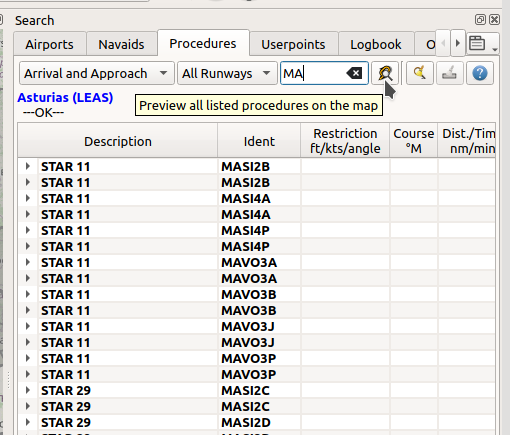
Task: Show more tabs with the right arrow
Action: pyautogui.click(x=458, y=43)
